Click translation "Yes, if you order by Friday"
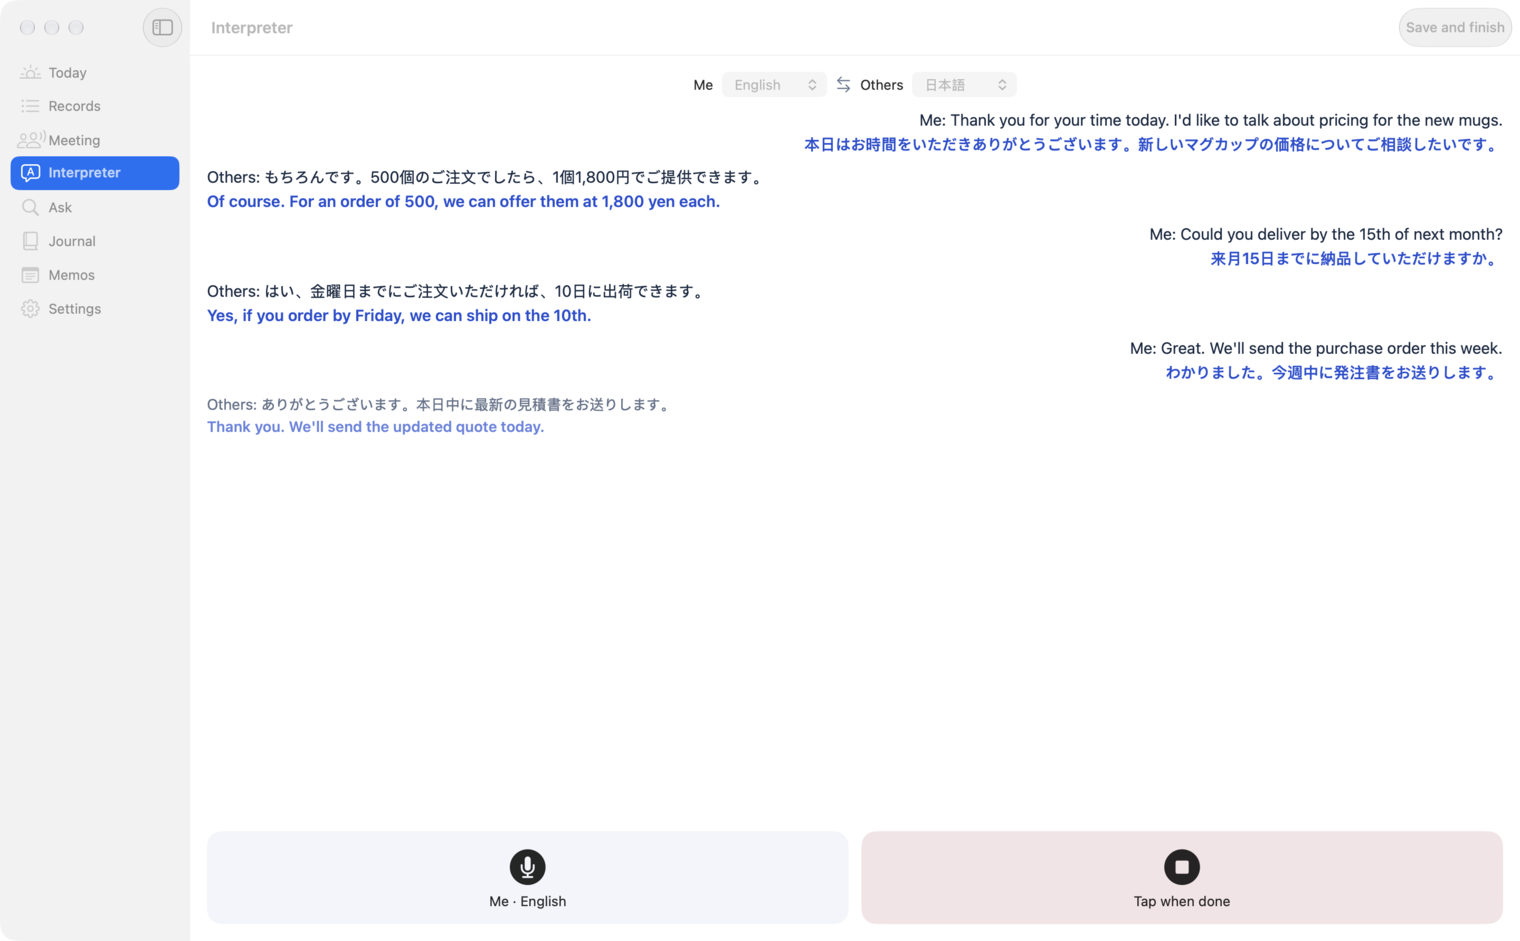This screenshot has width=1520, height=941. pyautogui.click(x=399, y=315)
